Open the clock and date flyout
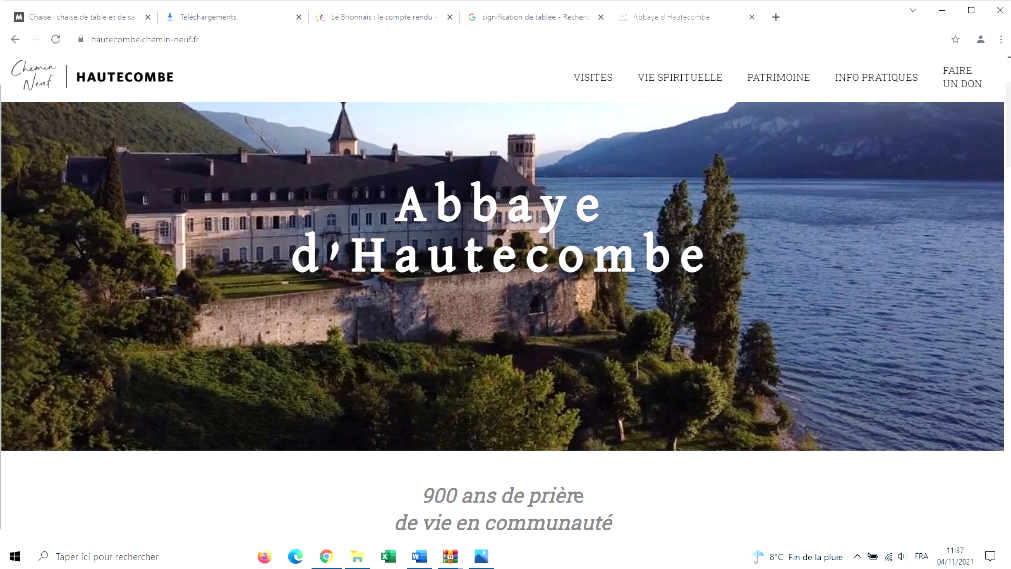The height and width of the screenshot is (569, 1011). (x=955, y=556)
